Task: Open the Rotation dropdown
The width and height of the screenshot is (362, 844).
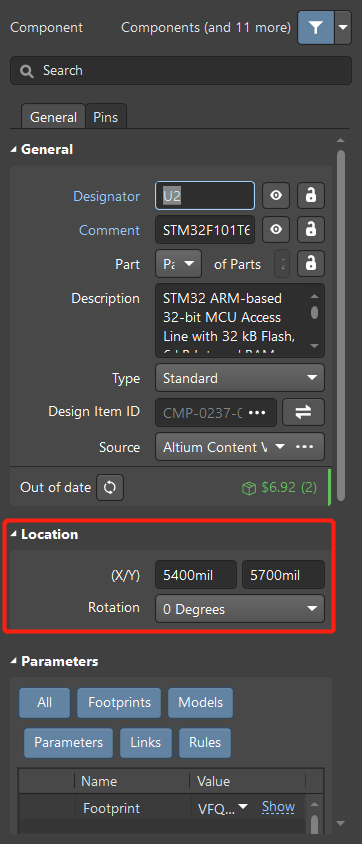Action: [x=240, y=609]
